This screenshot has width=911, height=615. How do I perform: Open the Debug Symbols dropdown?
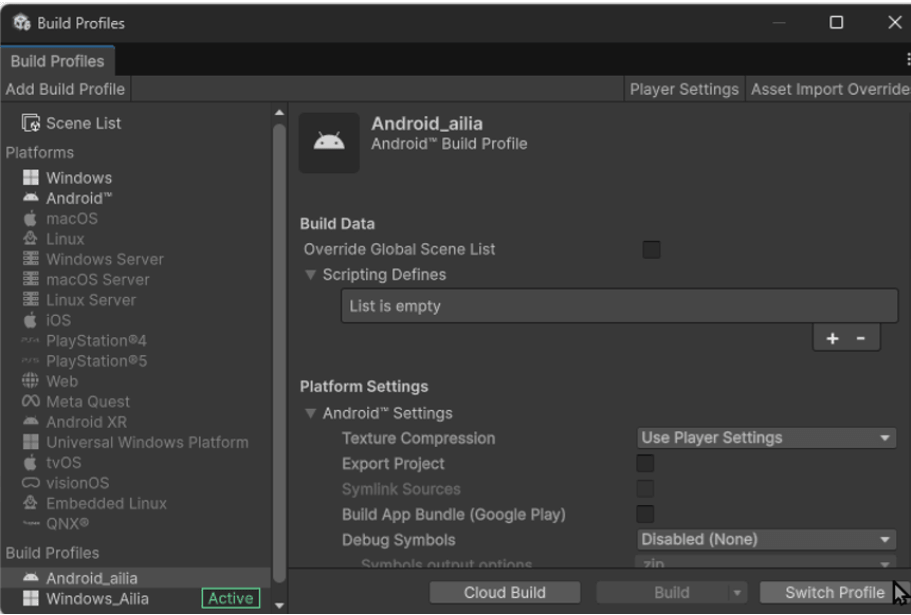pos(766,539)
